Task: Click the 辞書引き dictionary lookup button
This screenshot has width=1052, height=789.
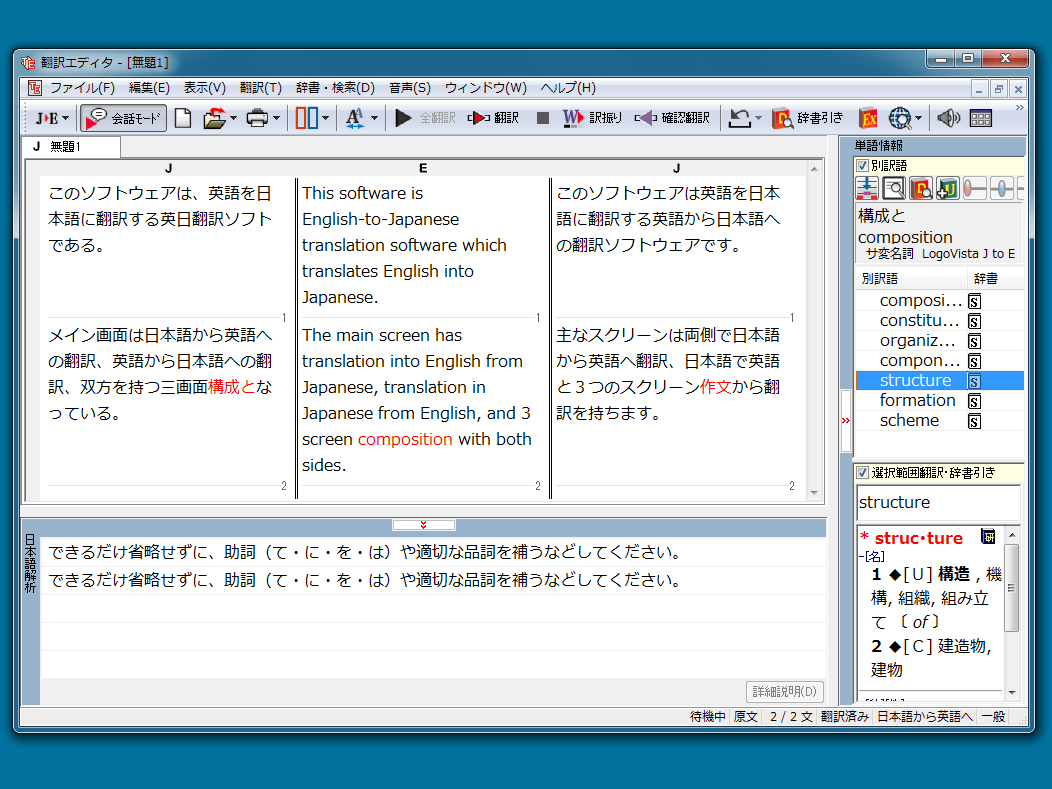Action: pos(807,118)
